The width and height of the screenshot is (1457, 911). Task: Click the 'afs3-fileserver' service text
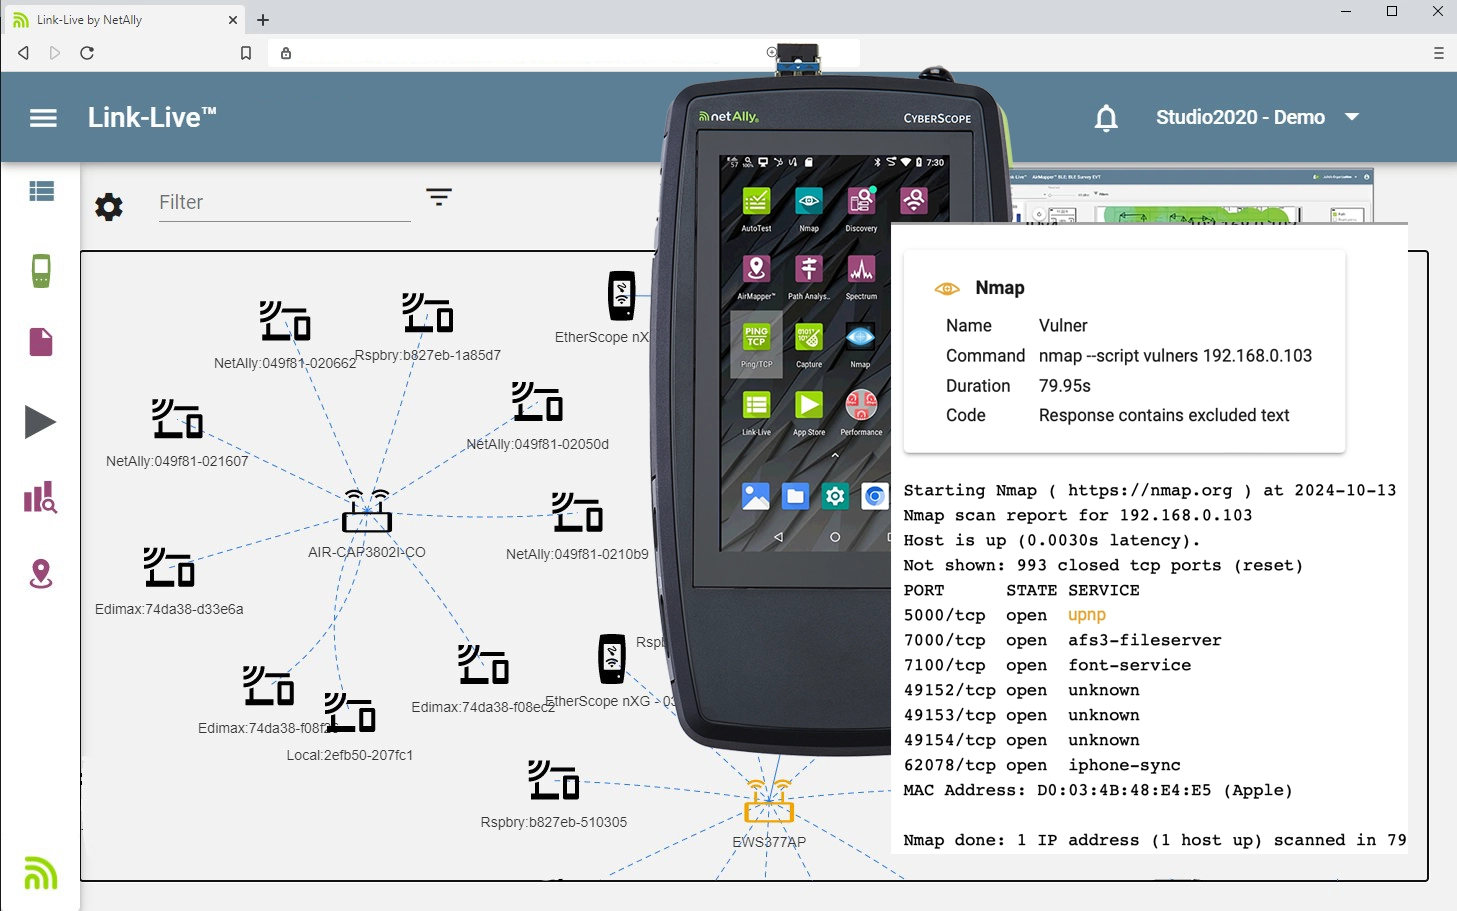coord(1144,640)
